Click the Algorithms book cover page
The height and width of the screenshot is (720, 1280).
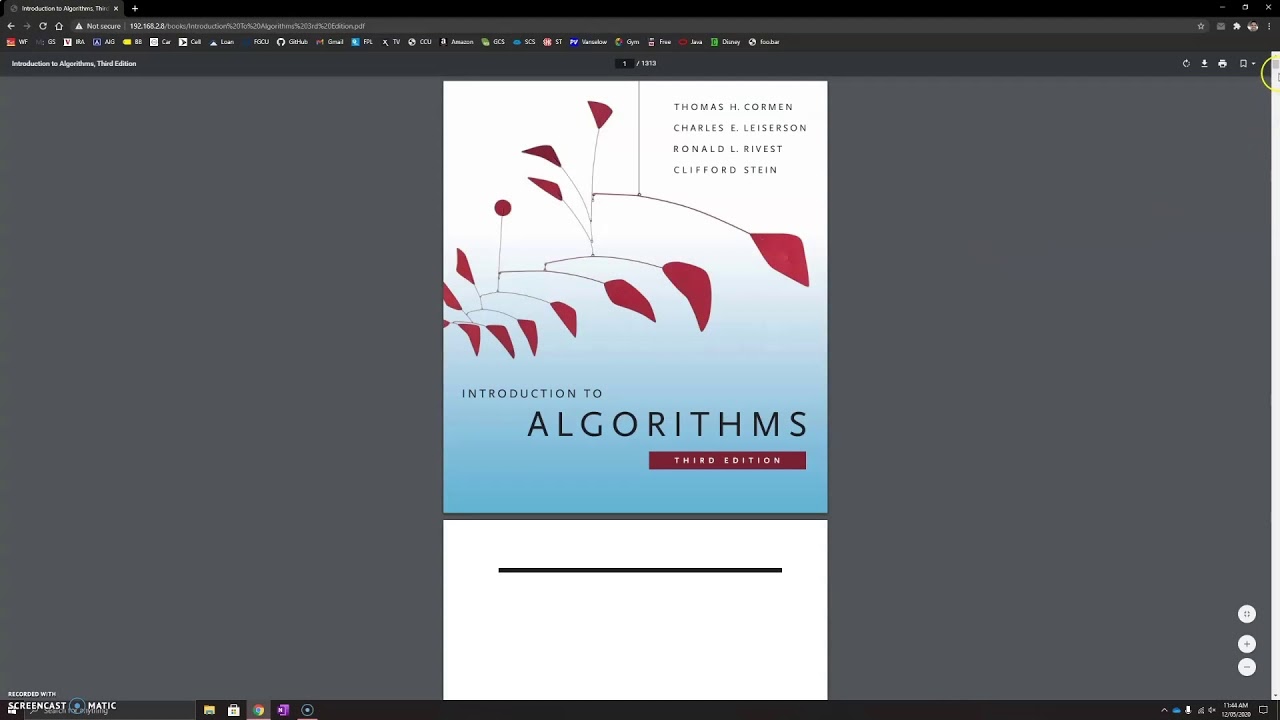635,297
